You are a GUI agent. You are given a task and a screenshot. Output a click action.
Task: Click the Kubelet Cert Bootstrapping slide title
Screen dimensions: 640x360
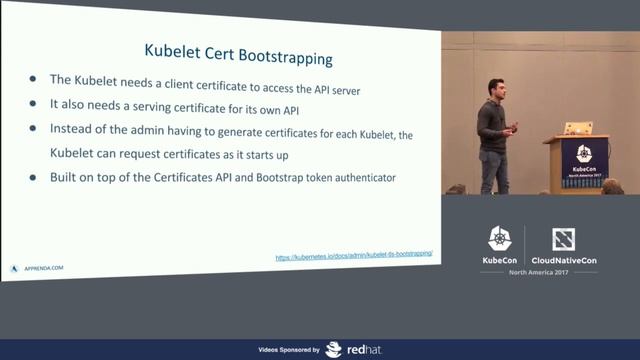point(238,55)
